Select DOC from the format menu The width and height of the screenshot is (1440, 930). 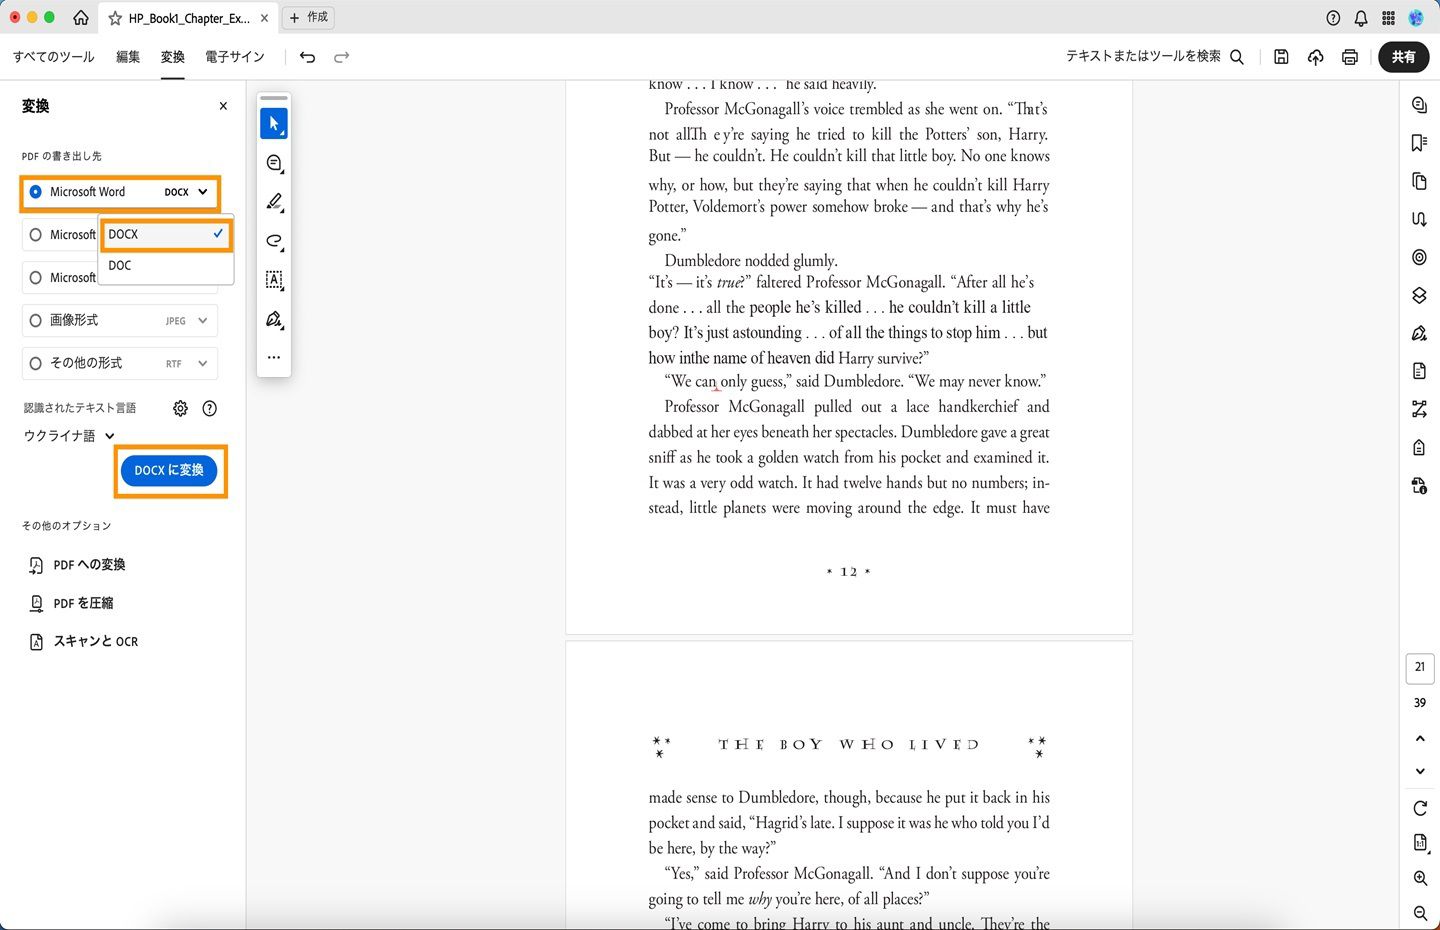click(119, 265)
